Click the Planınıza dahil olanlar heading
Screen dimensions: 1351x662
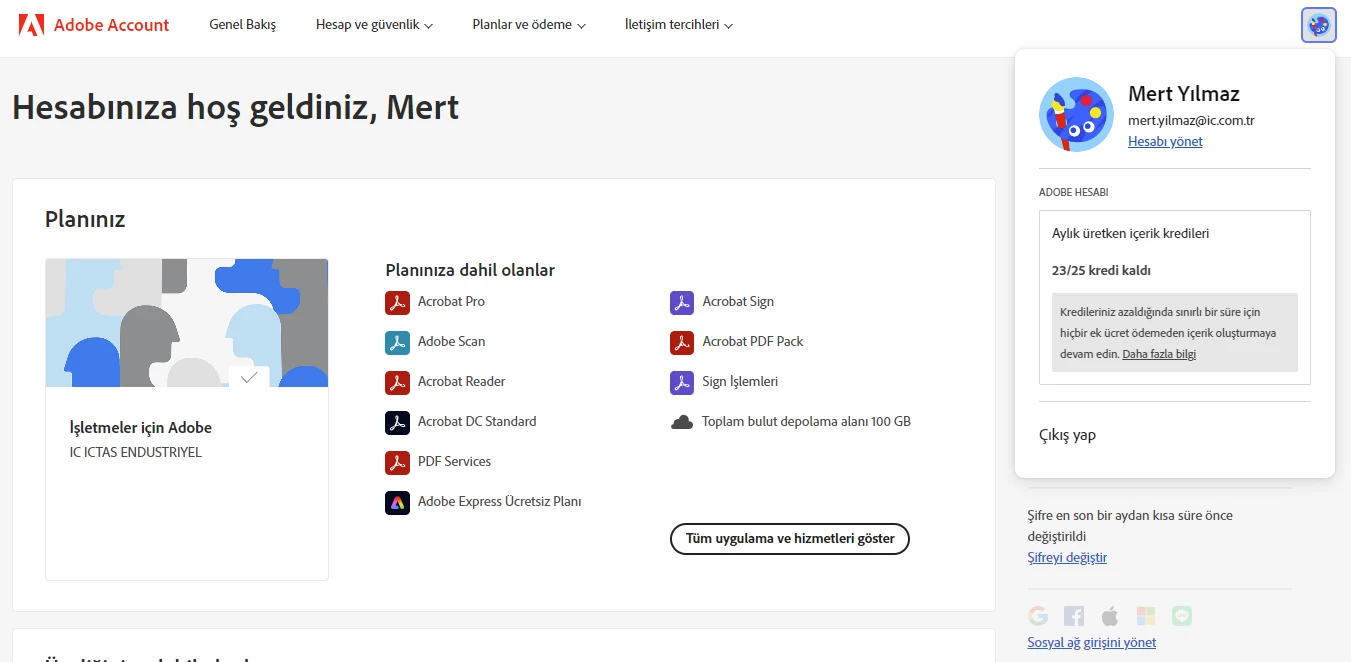click(x=470, y=270)
